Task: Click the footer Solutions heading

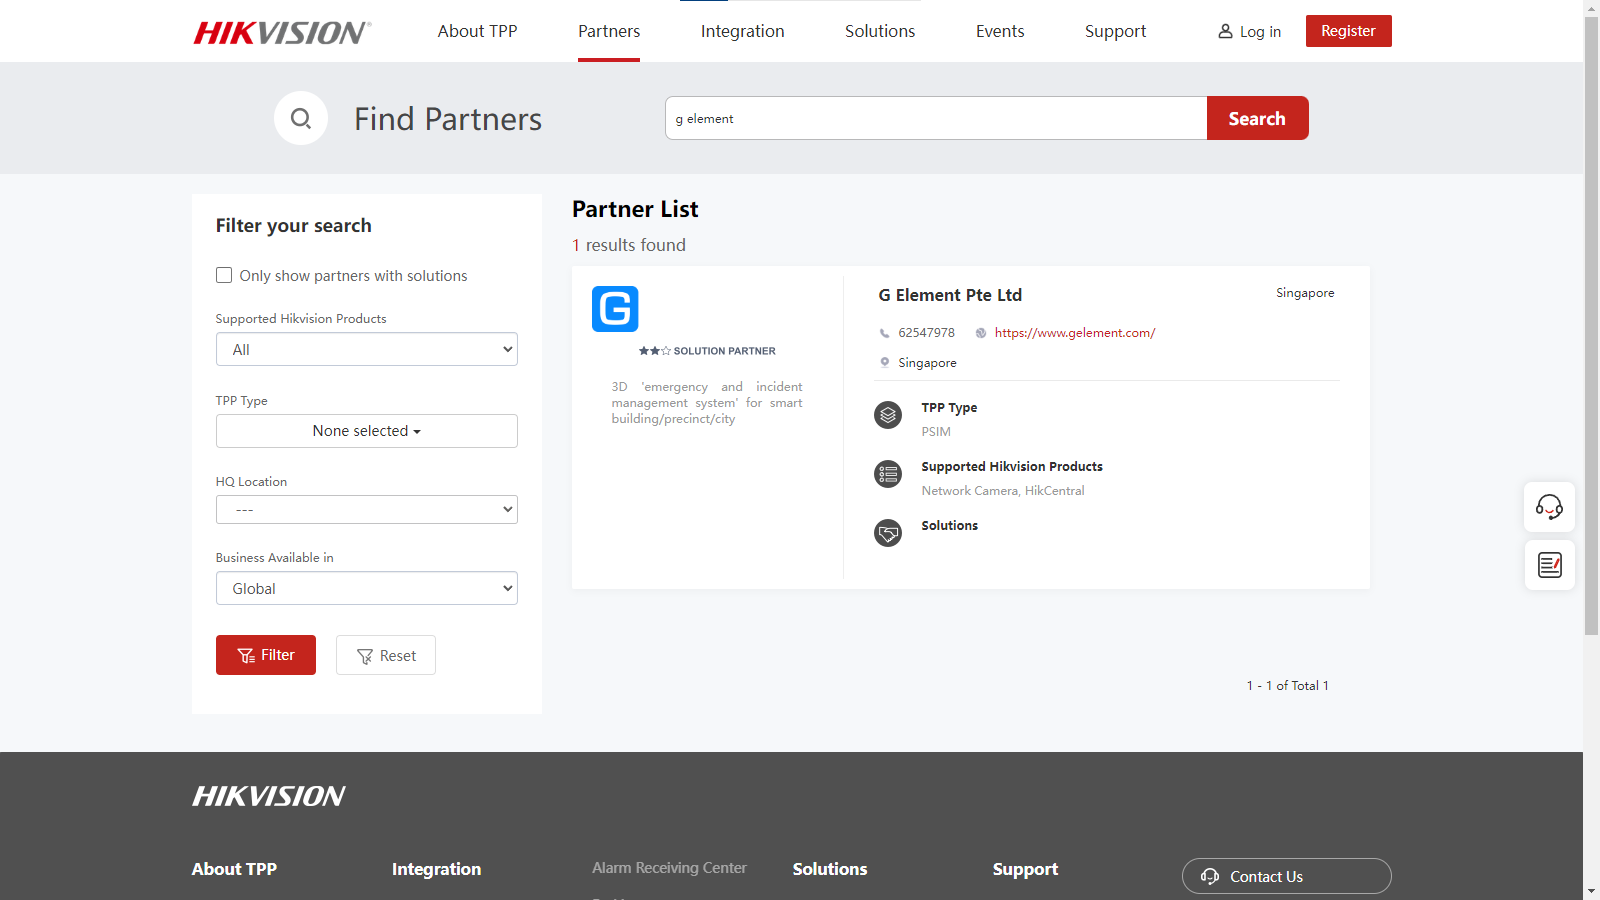Action: 830,869
